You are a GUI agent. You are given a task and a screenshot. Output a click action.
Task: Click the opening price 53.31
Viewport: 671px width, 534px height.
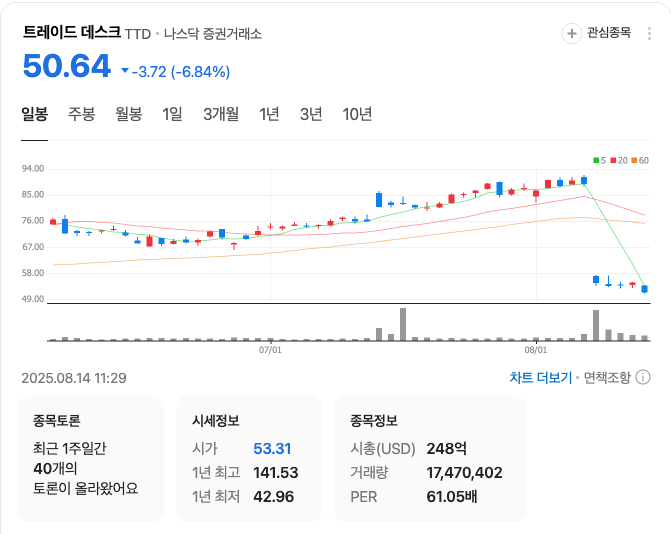point(272,448)
